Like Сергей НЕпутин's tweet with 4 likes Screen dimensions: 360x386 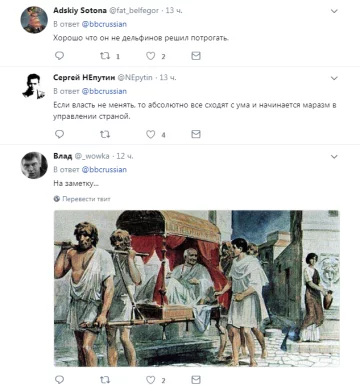(x=151, y=134)
